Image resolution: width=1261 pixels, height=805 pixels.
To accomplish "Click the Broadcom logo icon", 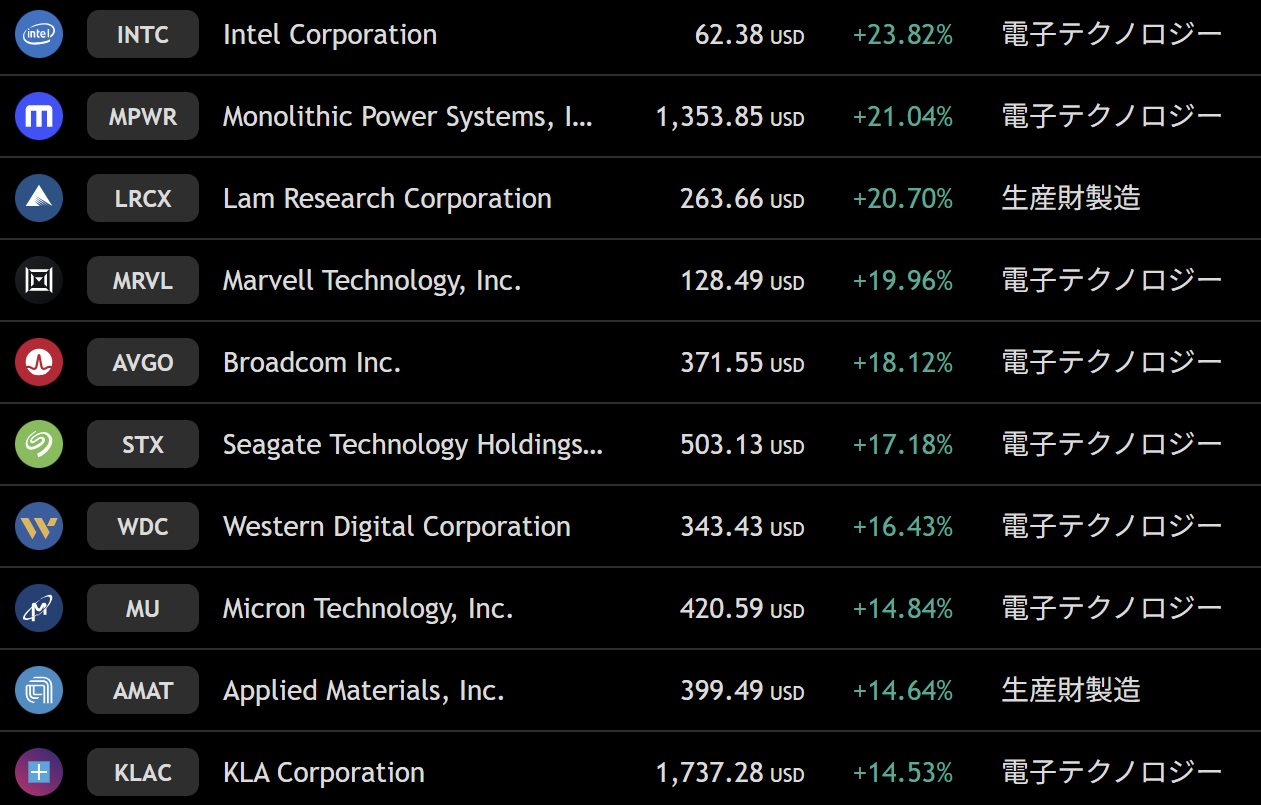I will pos(39,363).
